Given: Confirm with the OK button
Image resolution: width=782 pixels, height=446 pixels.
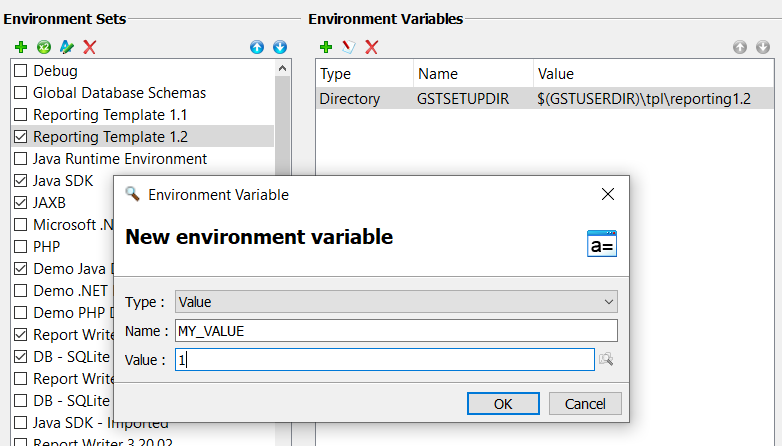Looking at the screenshot, I should pyautogui.click(x=503, y=404).
